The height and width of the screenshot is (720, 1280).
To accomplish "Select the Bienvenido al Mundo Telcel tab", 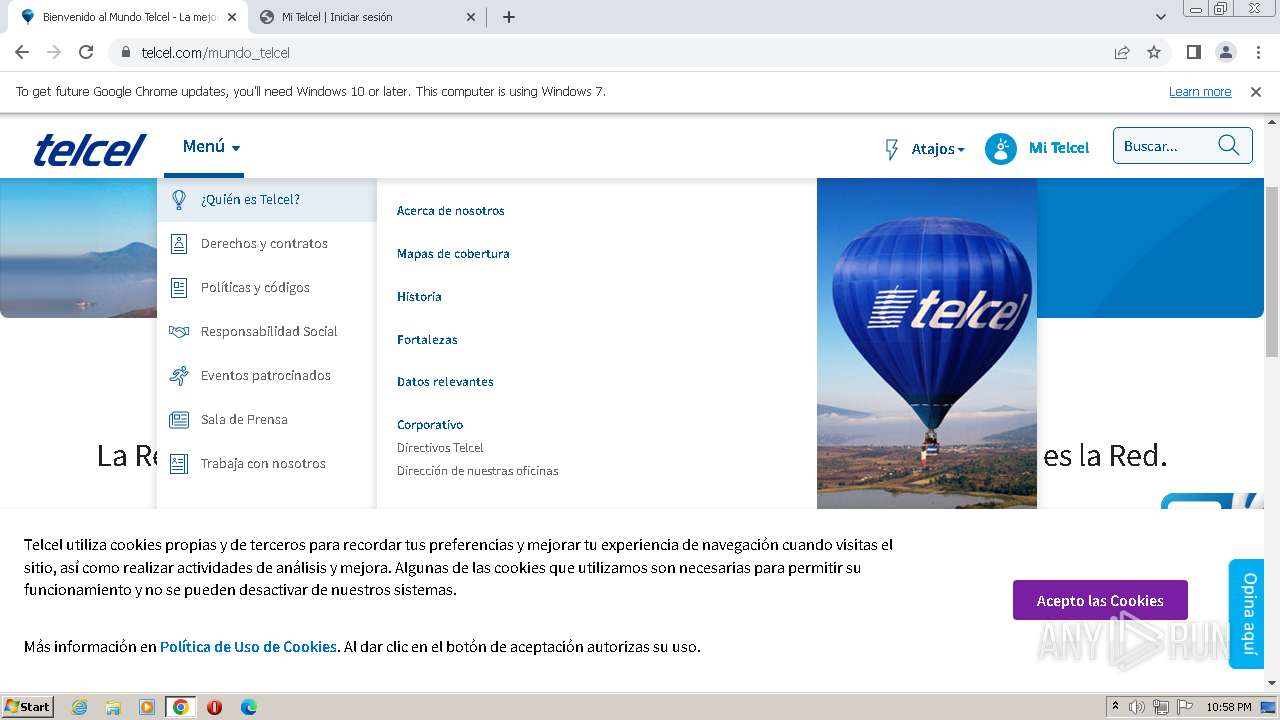I will [129, 17].
